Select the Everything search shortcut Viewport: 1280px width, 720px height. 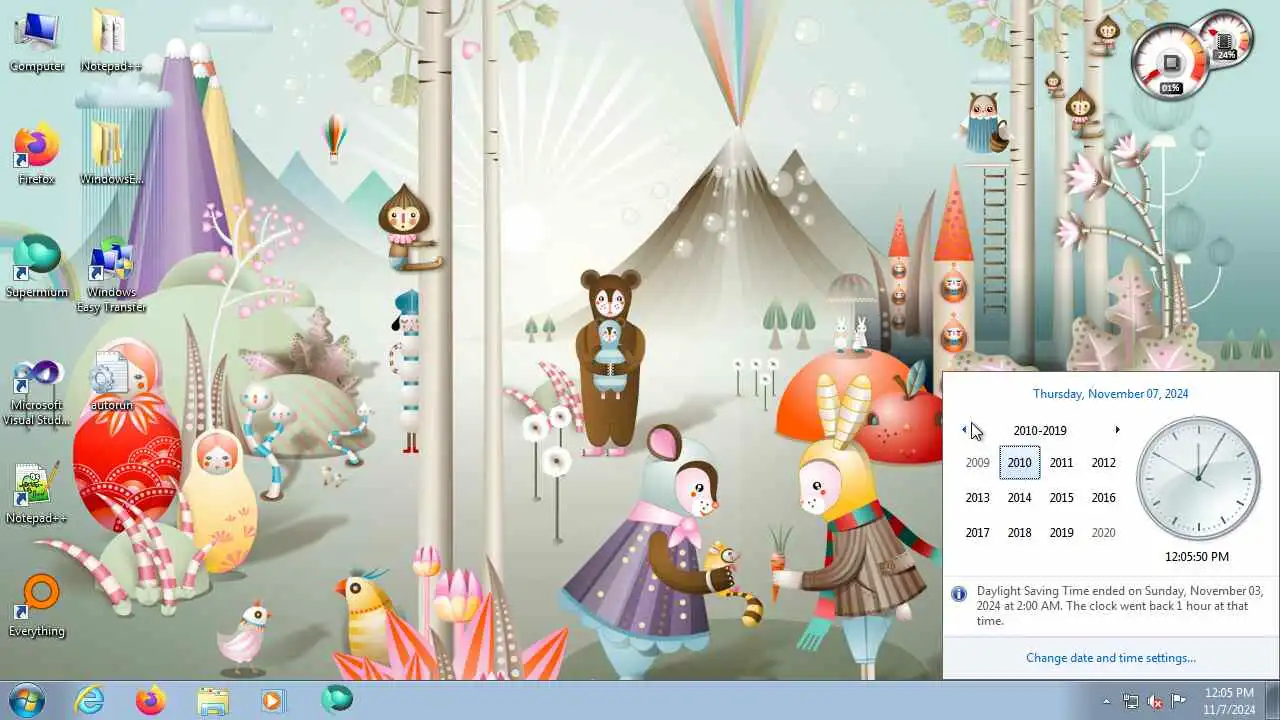point(37,607)
